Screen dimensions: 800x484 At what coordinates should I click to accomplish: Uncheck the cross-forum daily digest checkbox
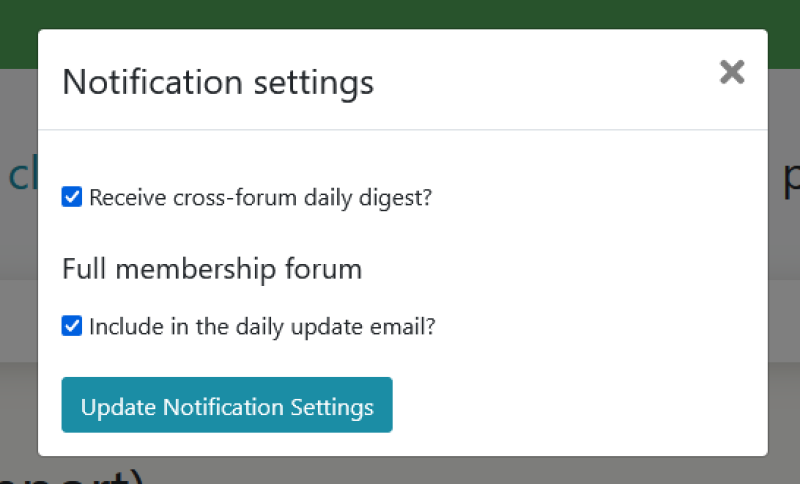coord(72,197)
